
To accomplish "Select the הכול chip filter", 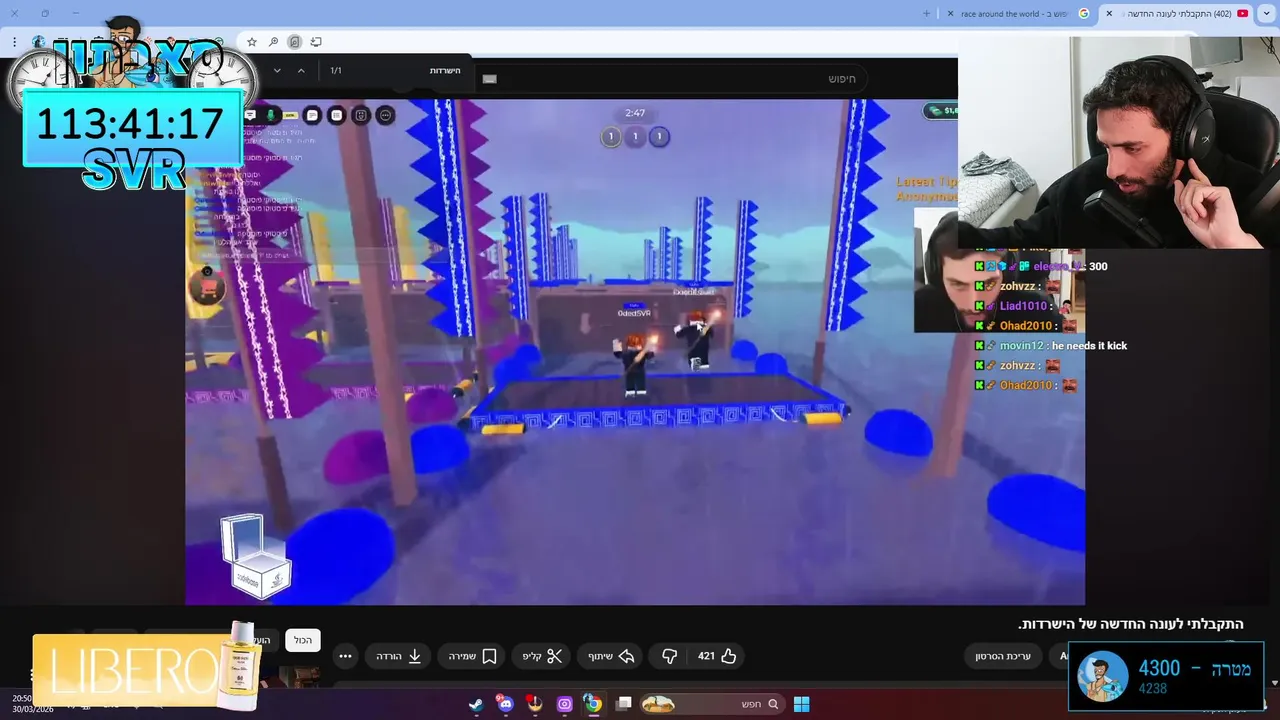I will 303,640.
